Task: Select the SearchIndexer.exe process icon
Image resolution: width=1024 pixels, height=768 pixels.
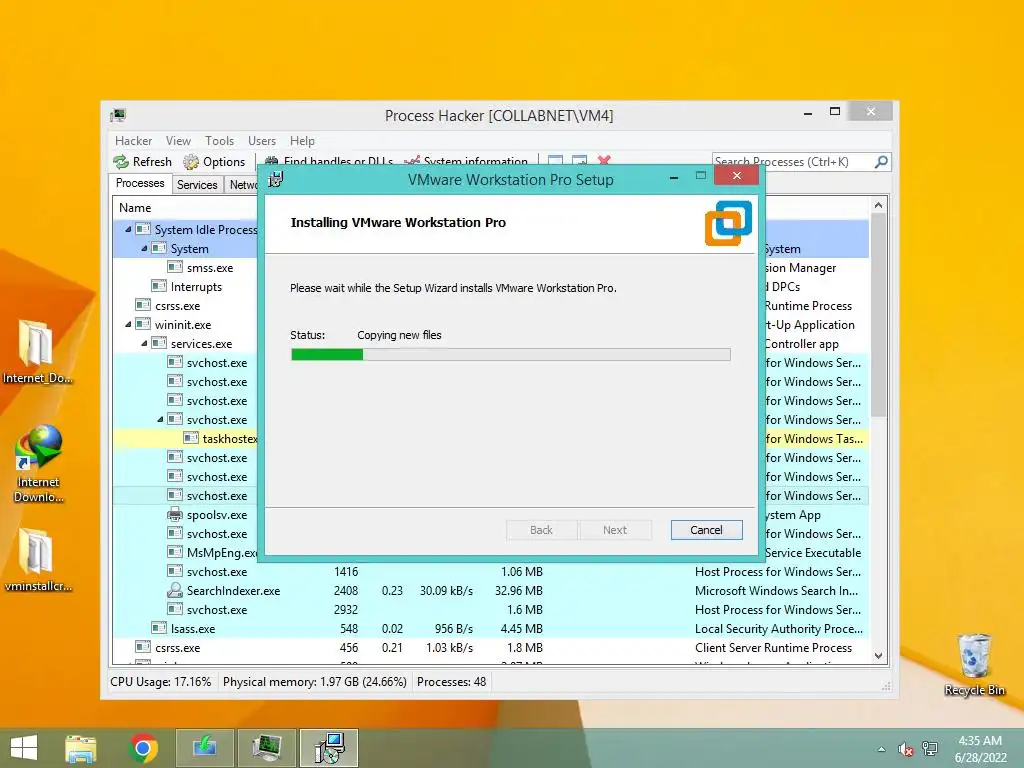Action: pyautogui.click(x=174, y=590)
